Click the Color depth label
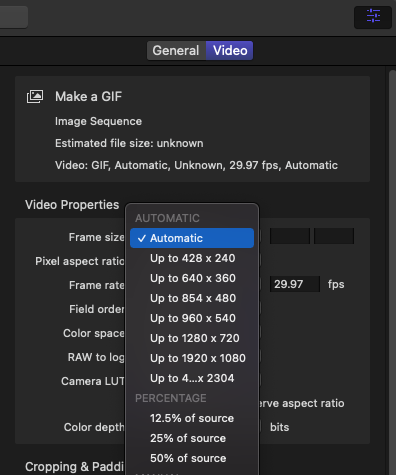Screen dimensions: 396x475 (x=94, y=427)
